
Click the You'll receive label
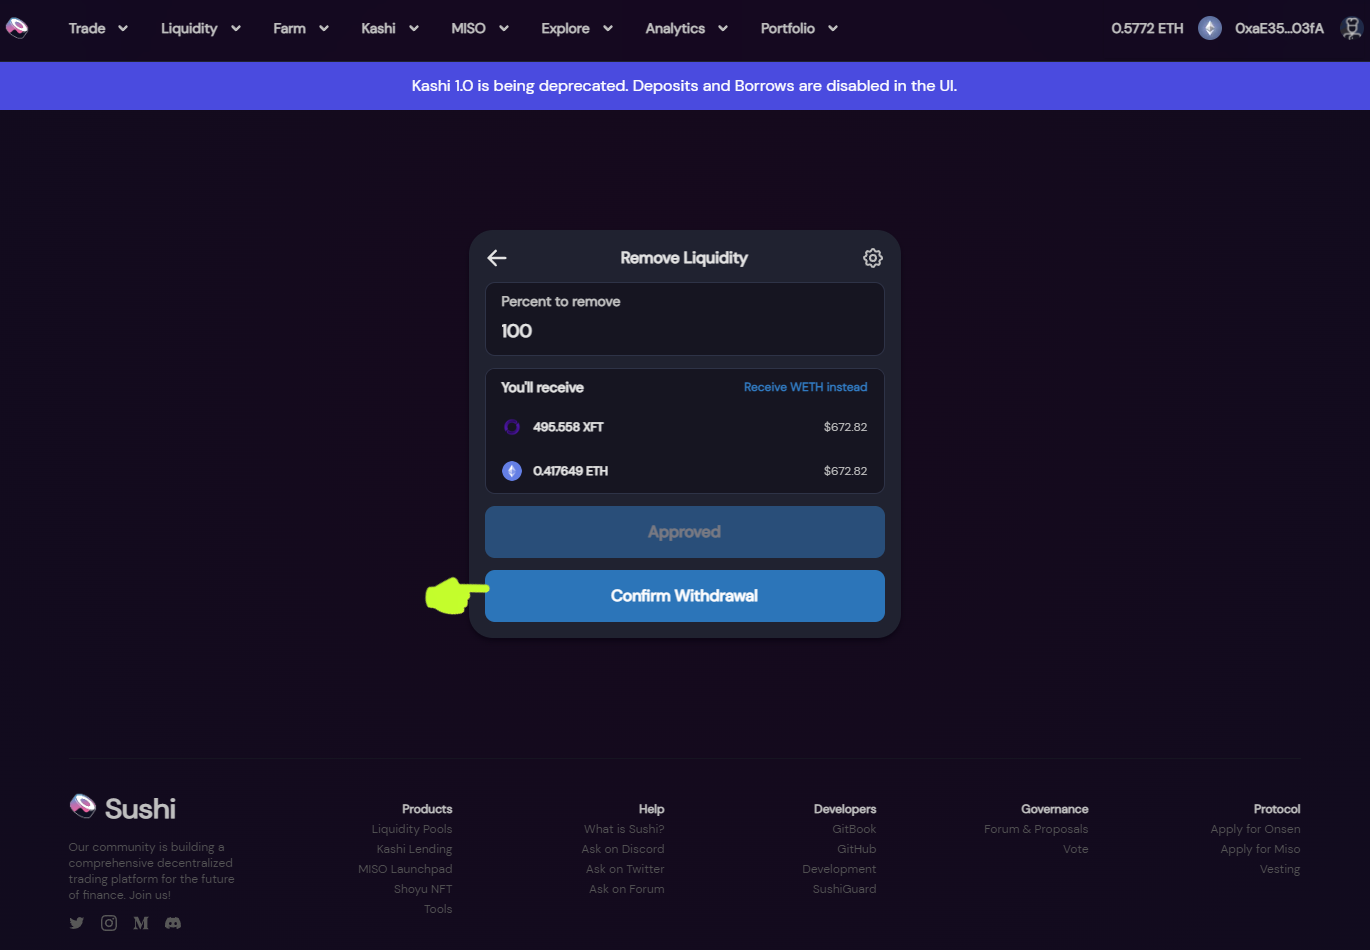coord(542,388)
